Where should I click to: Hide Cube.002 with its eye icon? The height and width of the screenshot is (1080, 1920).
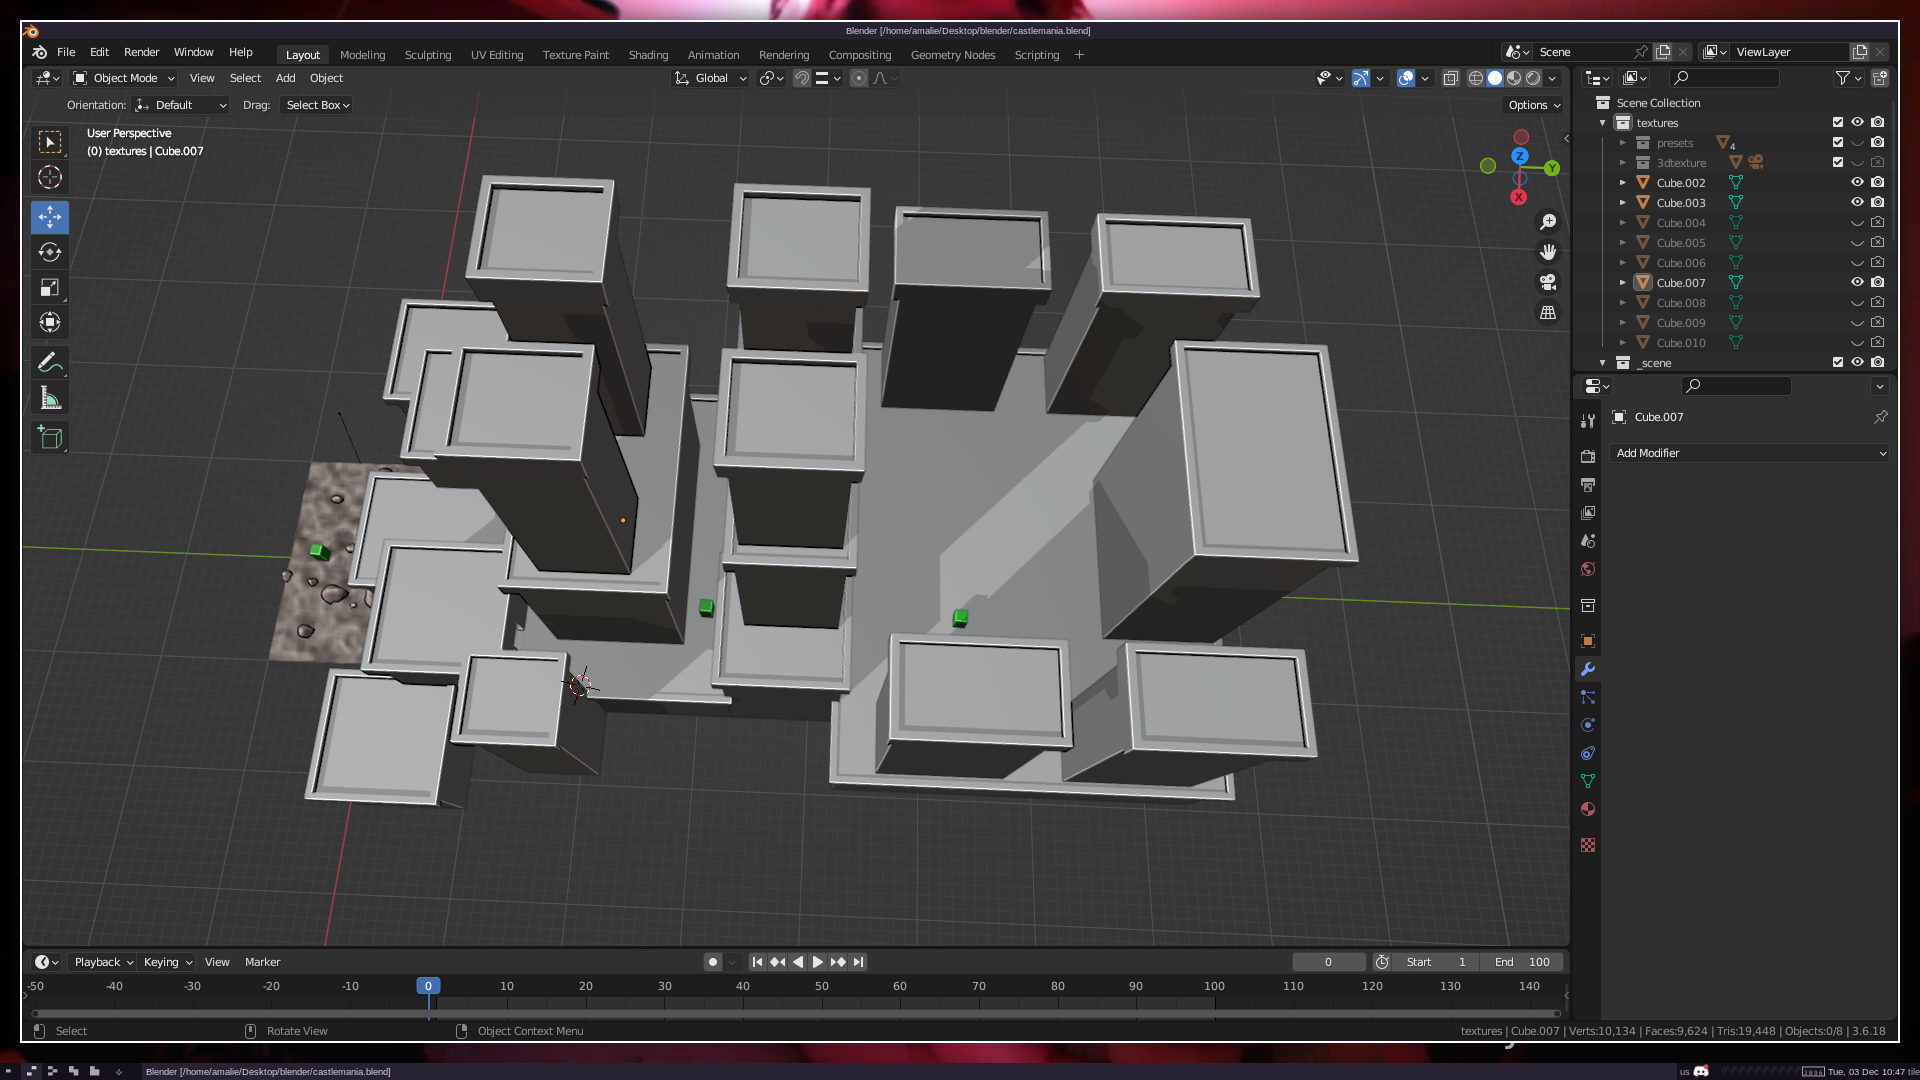(x=1857, y=182)
